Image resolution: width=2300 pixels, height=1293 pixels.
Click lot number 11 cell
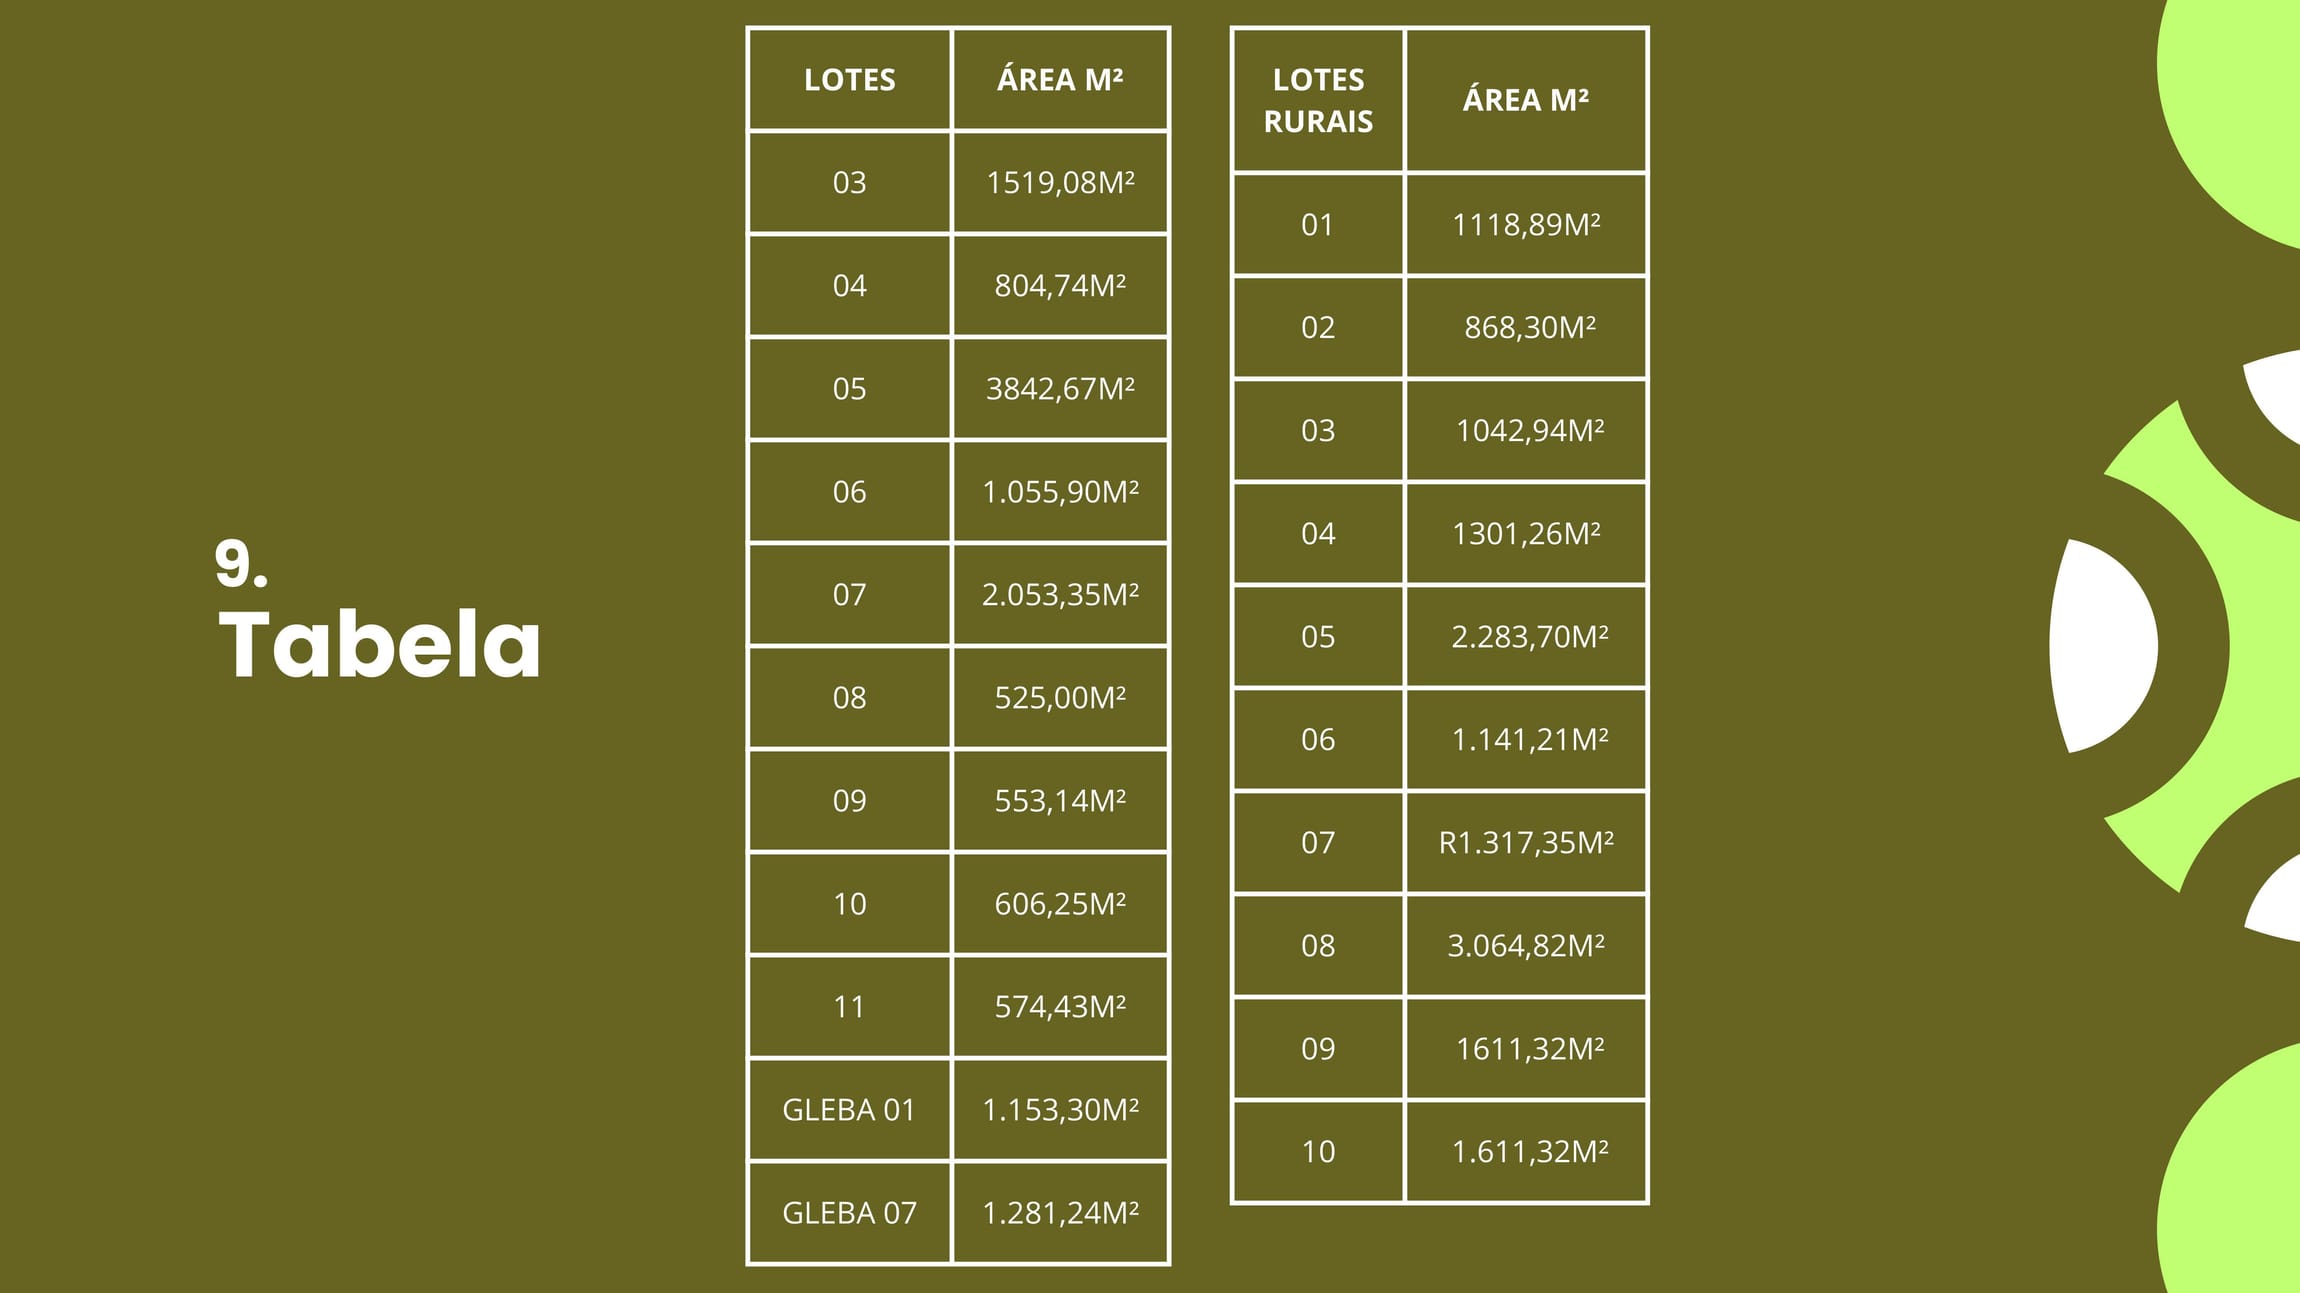coord(849,1007)
